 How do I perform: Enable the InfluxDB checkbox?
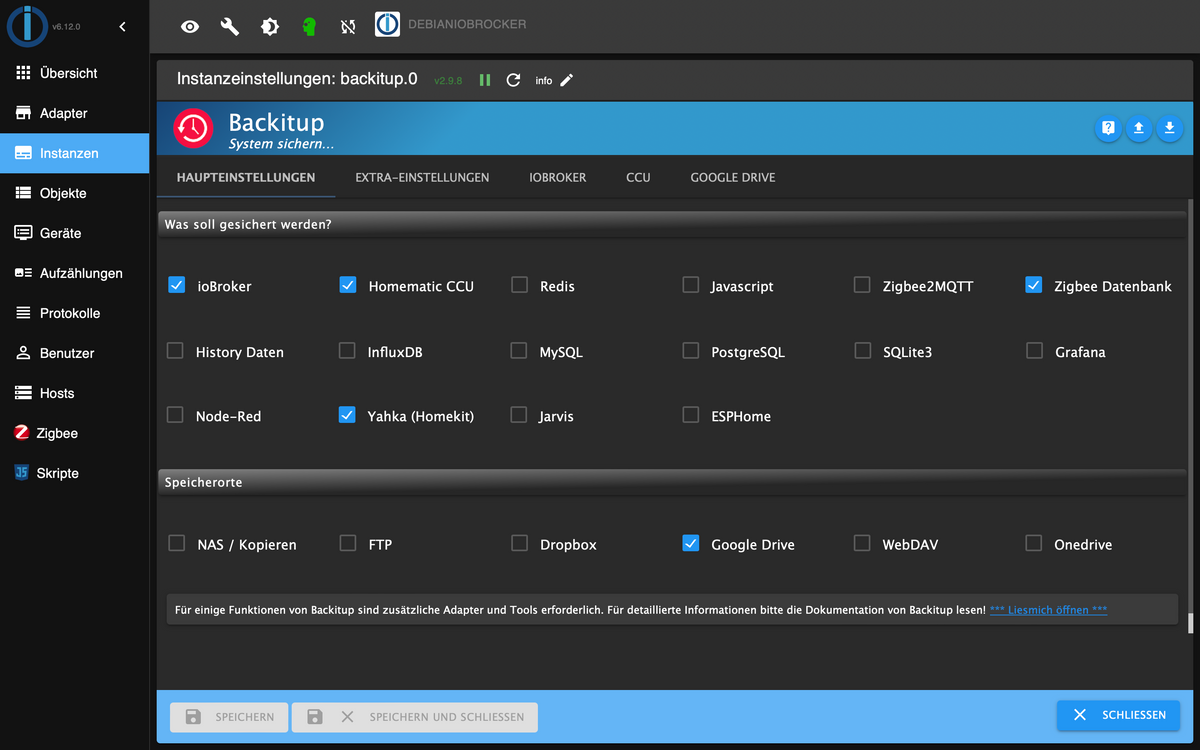click(347, 351)
